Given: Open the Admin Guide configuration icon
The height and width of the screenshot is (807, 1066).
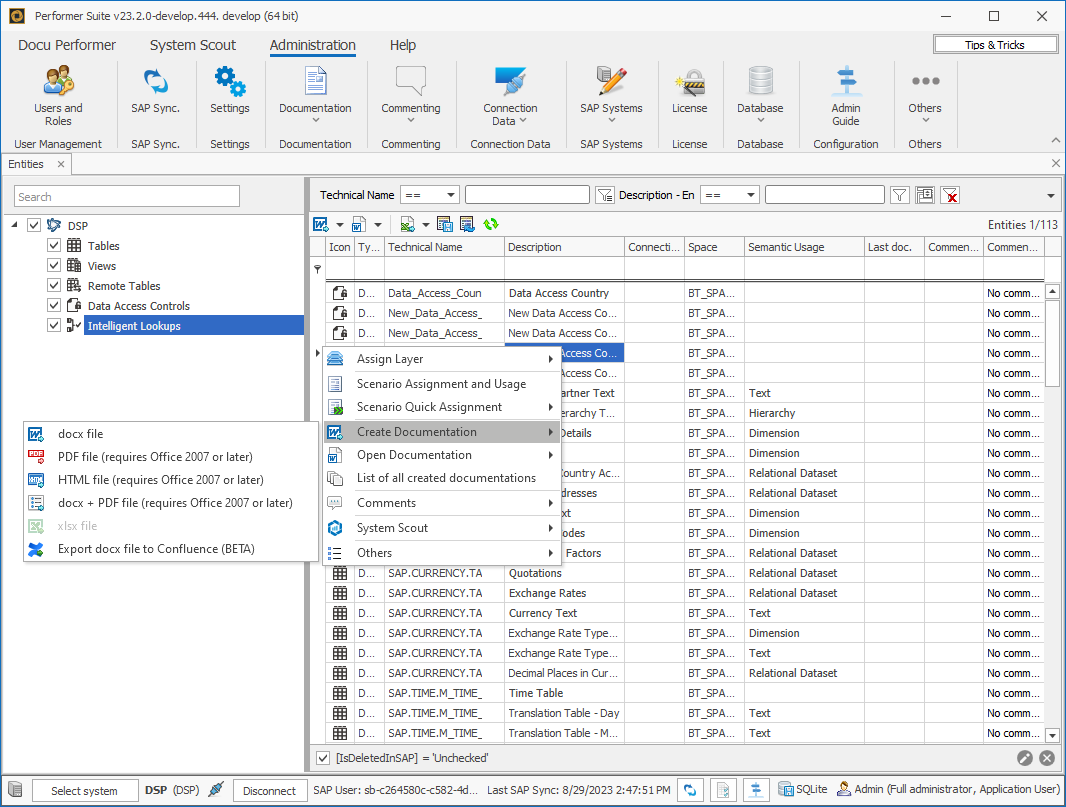Looking at the screenshot, I should [x=845, y=88].
